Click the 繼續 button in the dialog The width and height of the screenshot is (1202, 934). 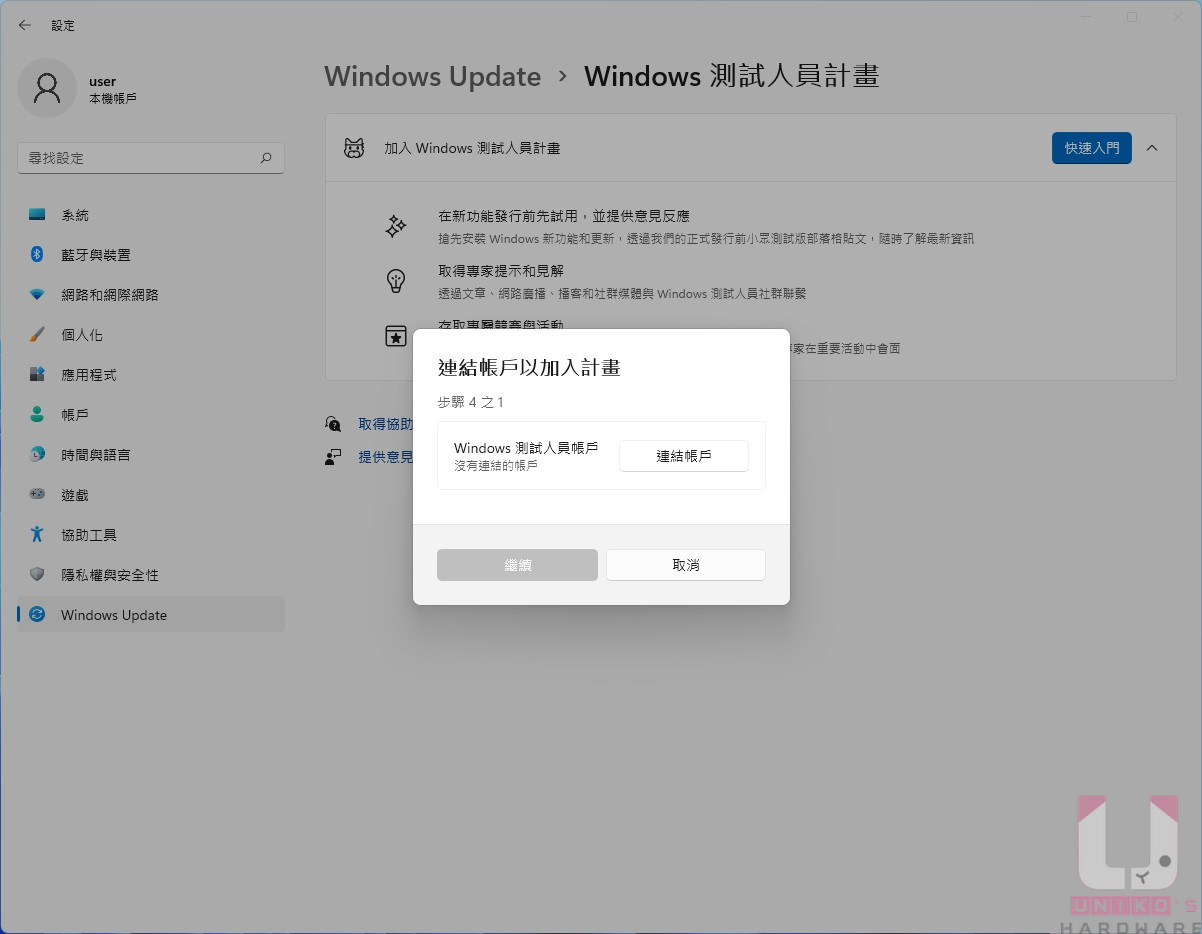518,565
